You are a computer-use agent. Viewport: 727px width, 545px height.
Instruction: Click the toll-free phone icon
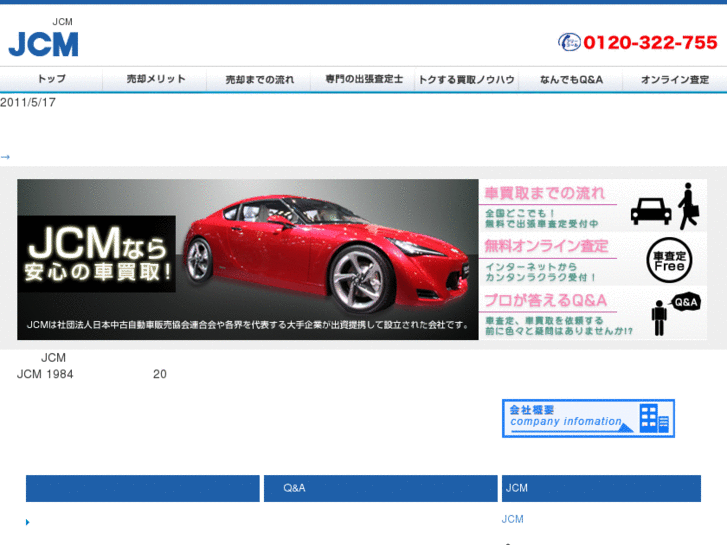click(569, 42)
